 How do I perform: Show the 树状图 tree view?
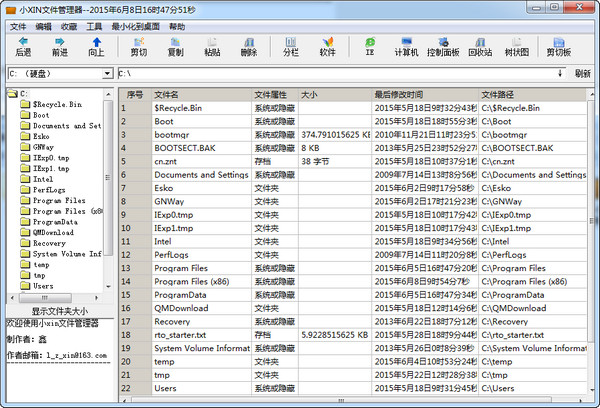tap(515, 46)
